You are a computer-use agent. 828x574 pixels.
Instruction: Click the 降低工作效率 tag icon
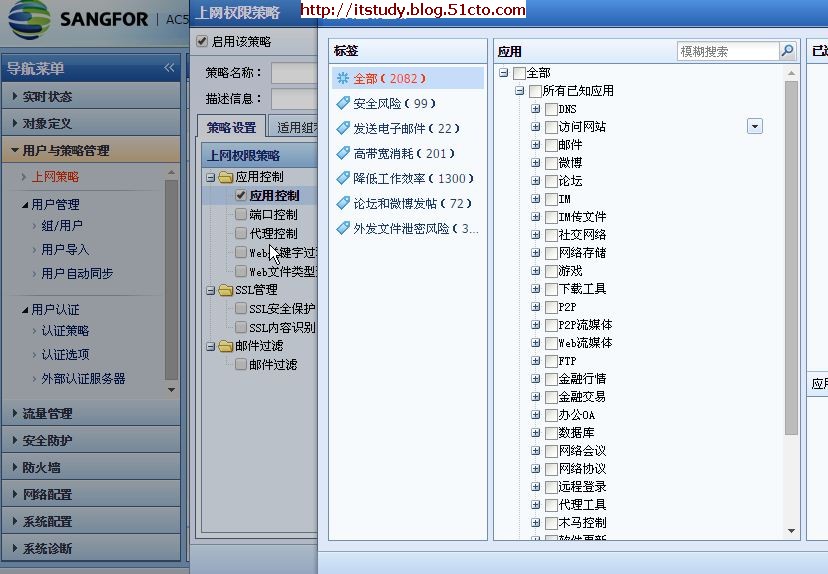point(343,178)
